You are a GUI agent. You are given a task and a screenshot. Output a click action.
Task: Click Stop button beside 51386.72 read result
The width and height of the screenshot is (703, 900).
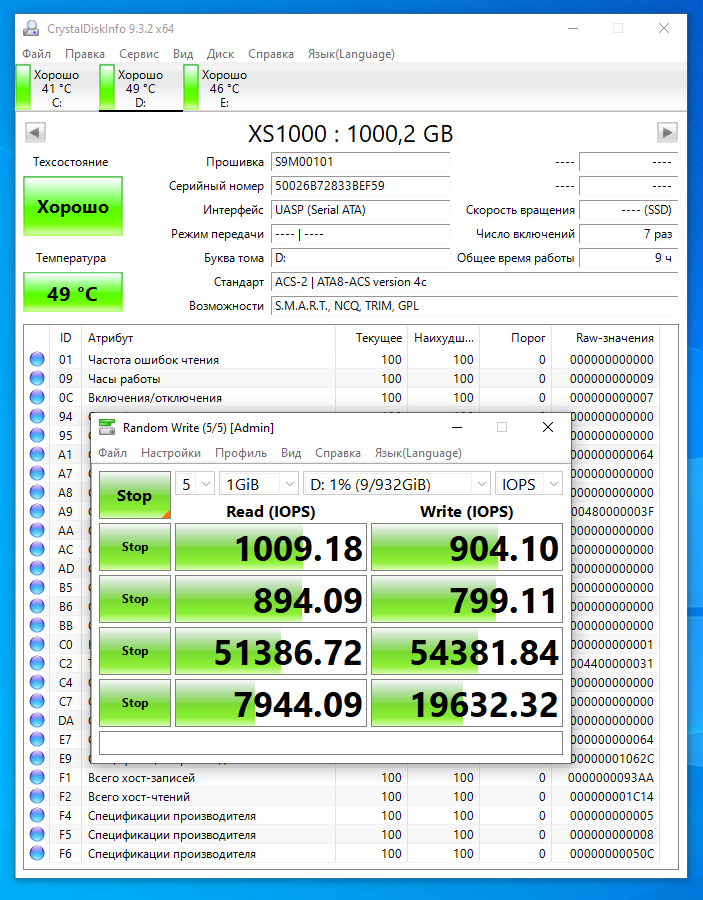[x=135, y=651]
